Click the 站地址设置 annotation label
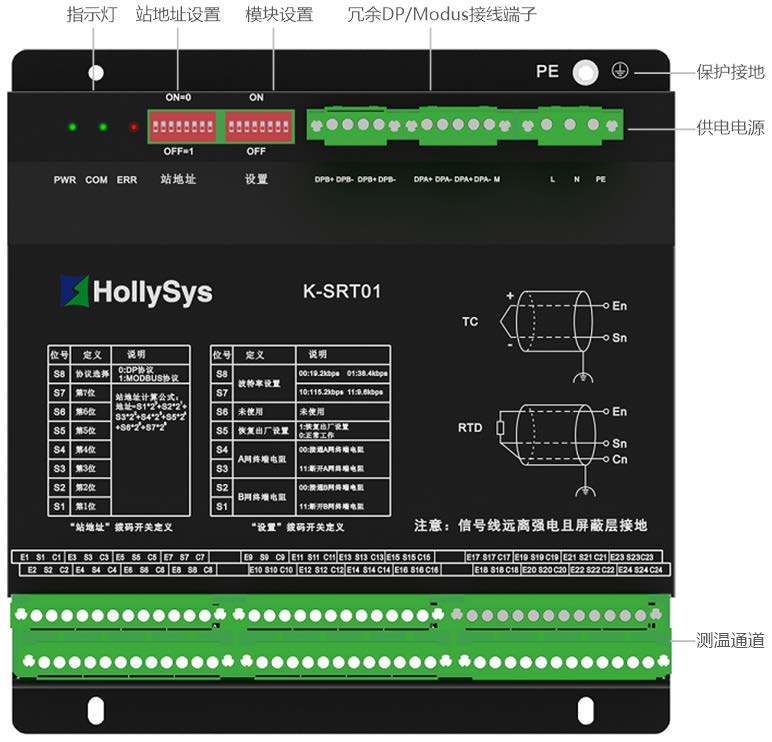Screen dimensions: 772x742 [x=178, y=14]
